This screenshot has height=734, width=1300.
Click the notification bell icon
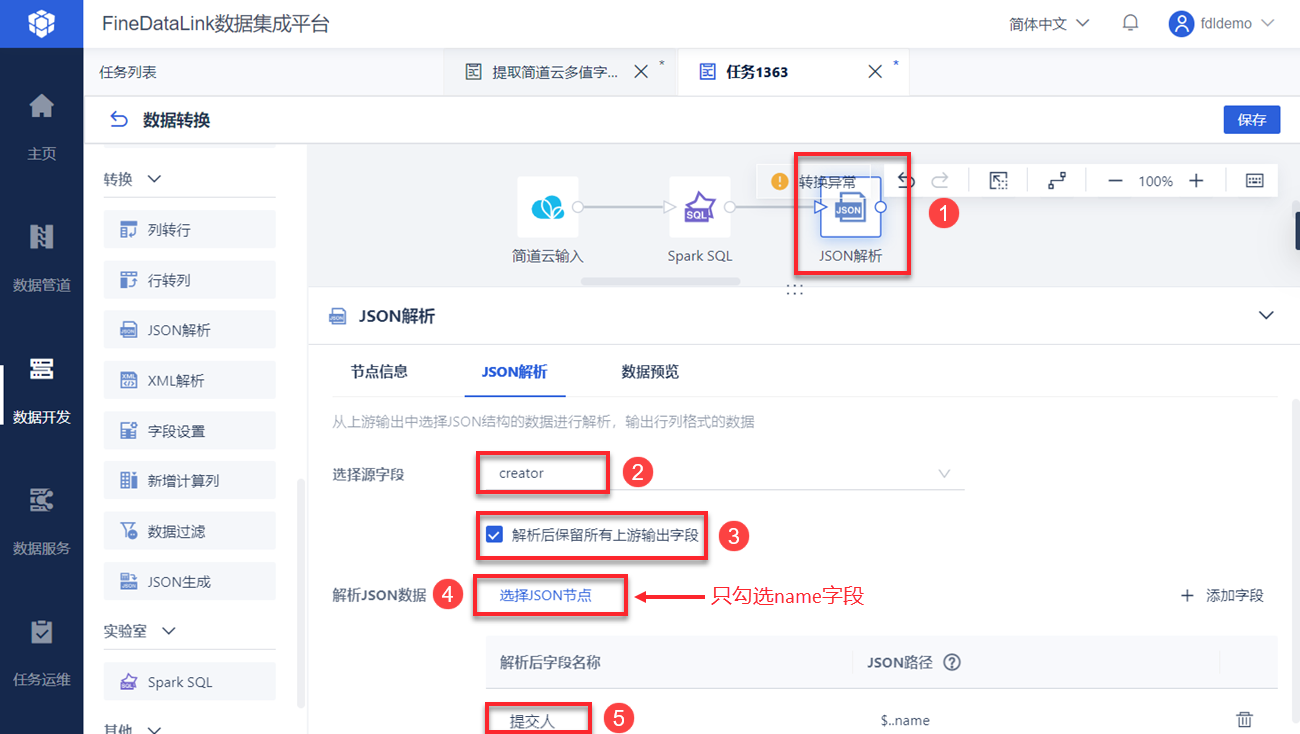(1131, 23)
